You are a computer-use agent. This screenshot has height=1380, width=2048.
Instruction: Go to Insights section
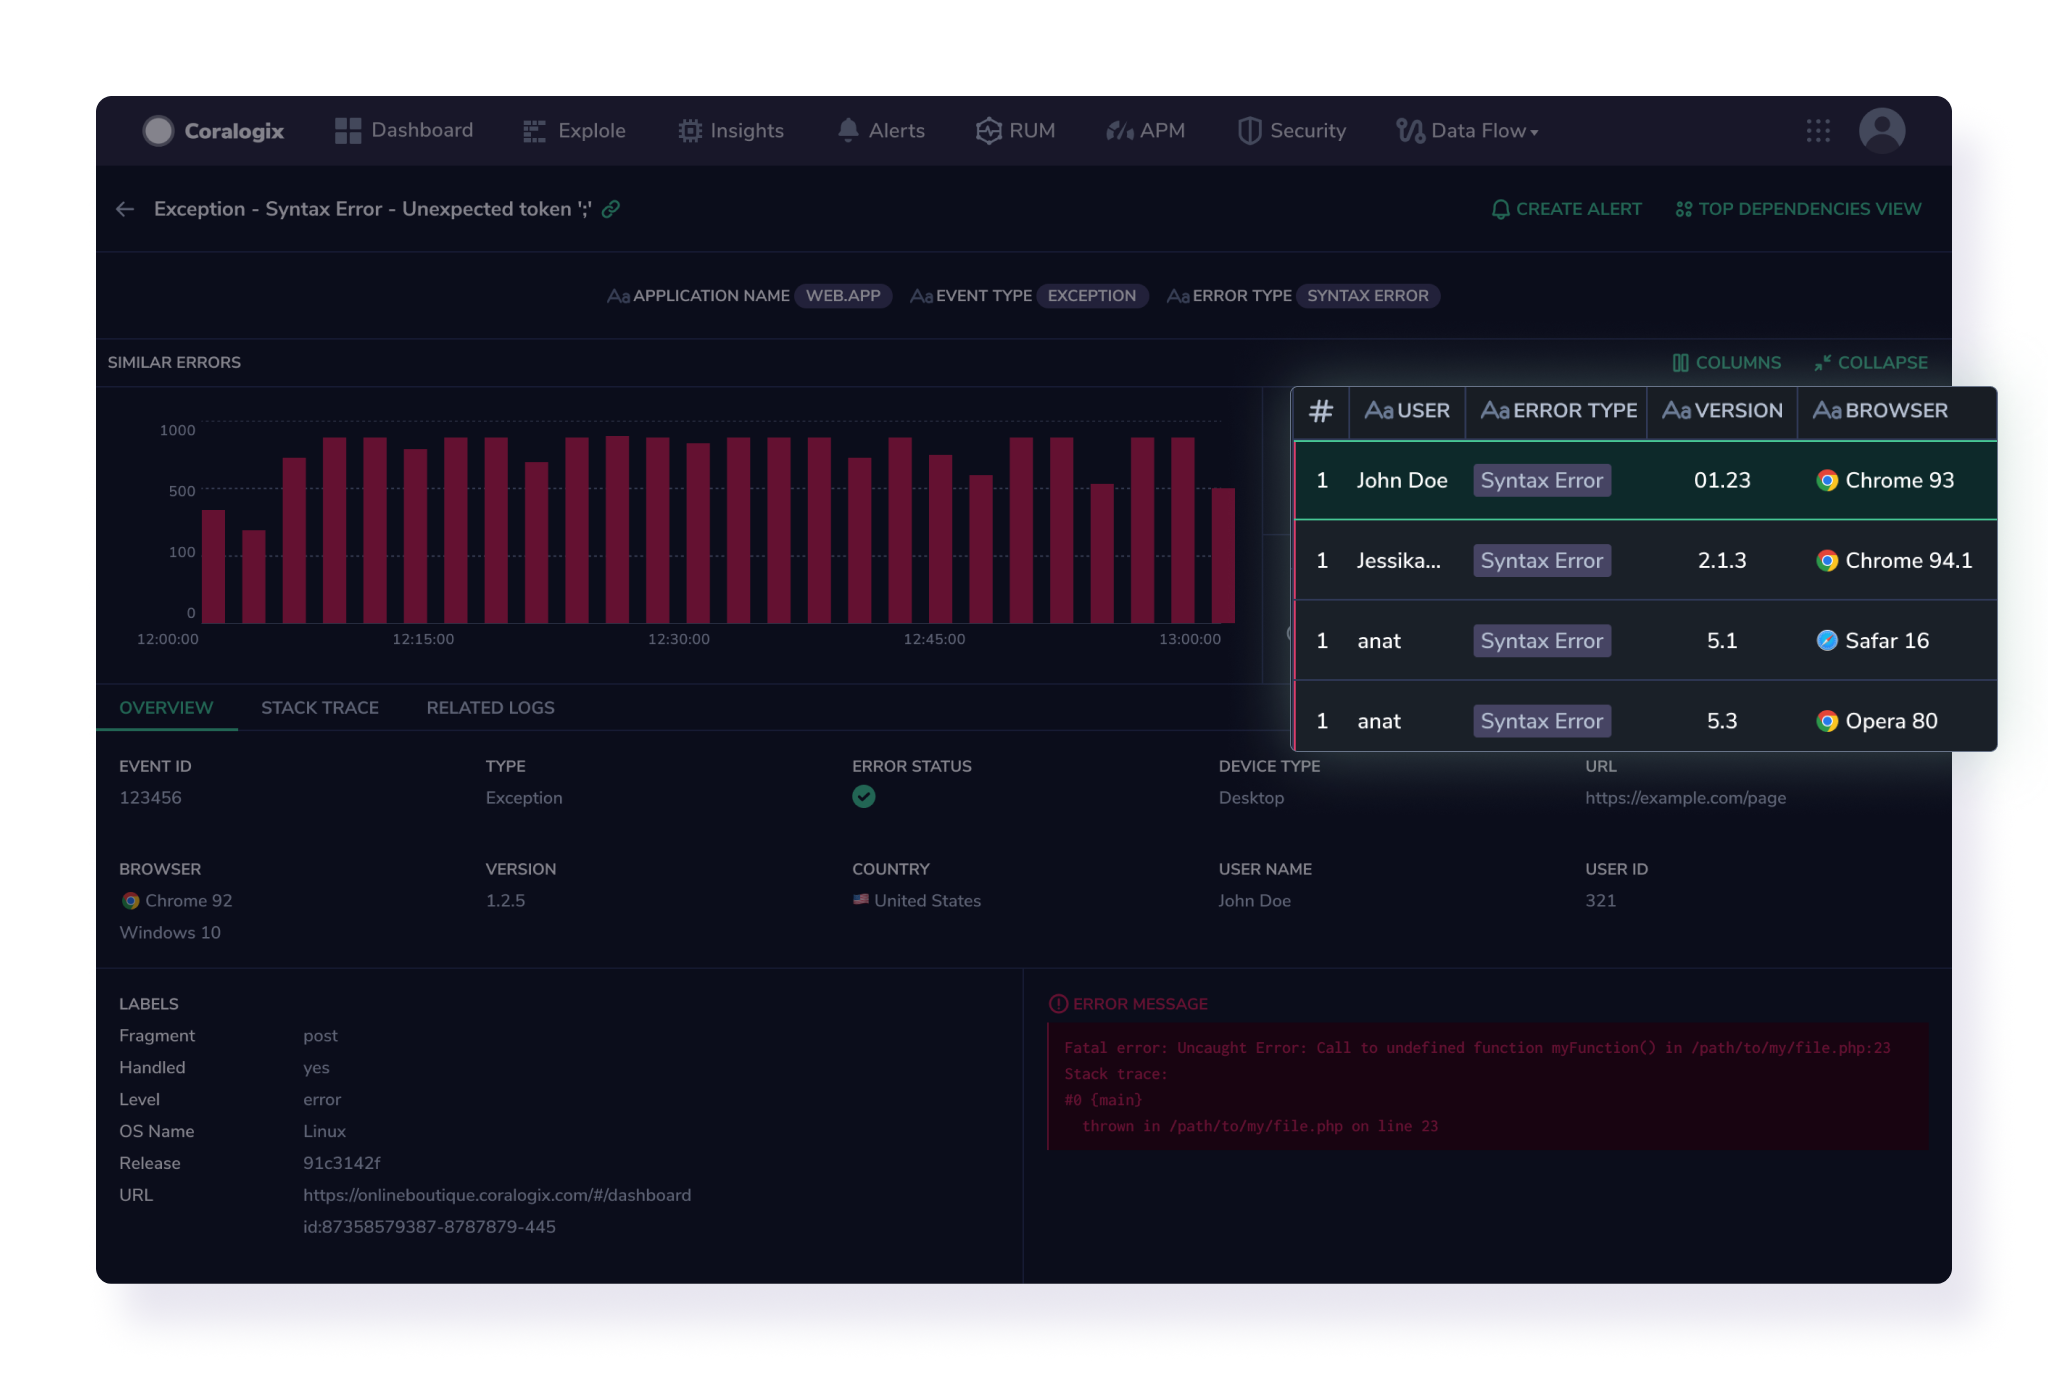coord(731,131)
